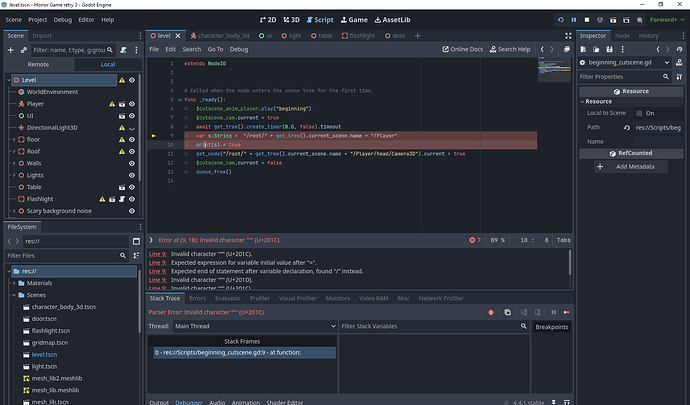The width and height of the screenshot is (690, 405).
Task: Reset the Path property revert icon
Action: tap(627, 128)
